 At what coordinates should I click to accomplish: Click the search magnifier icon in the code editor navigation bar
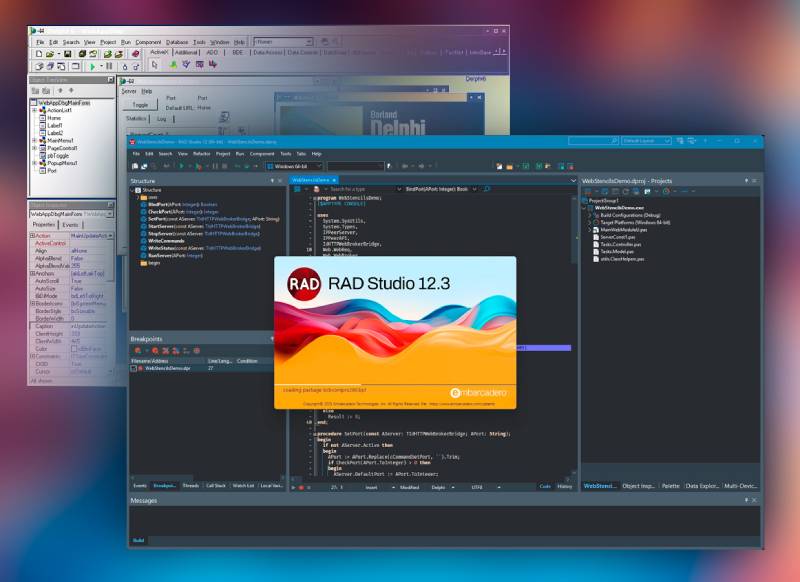point(487,189)
